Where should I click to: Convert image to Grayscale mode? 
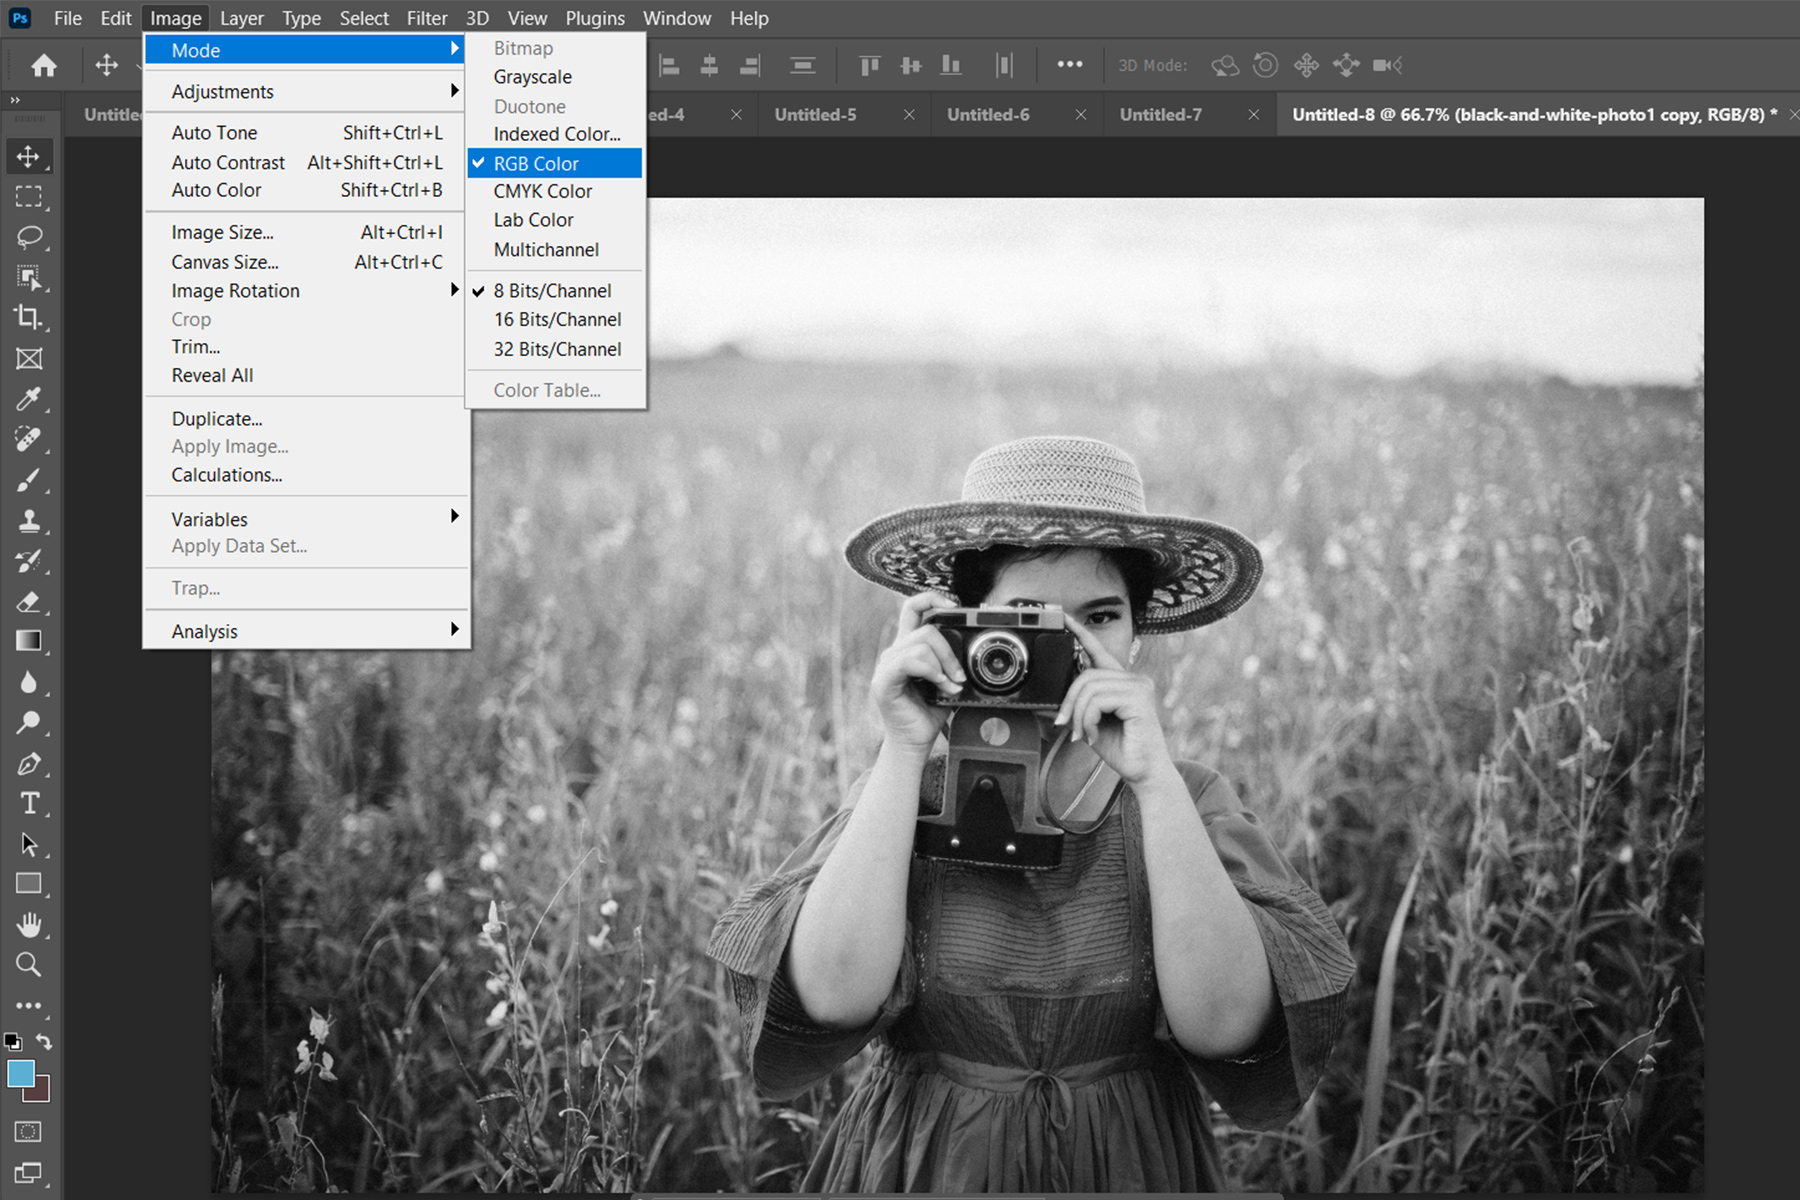[555, 77]
